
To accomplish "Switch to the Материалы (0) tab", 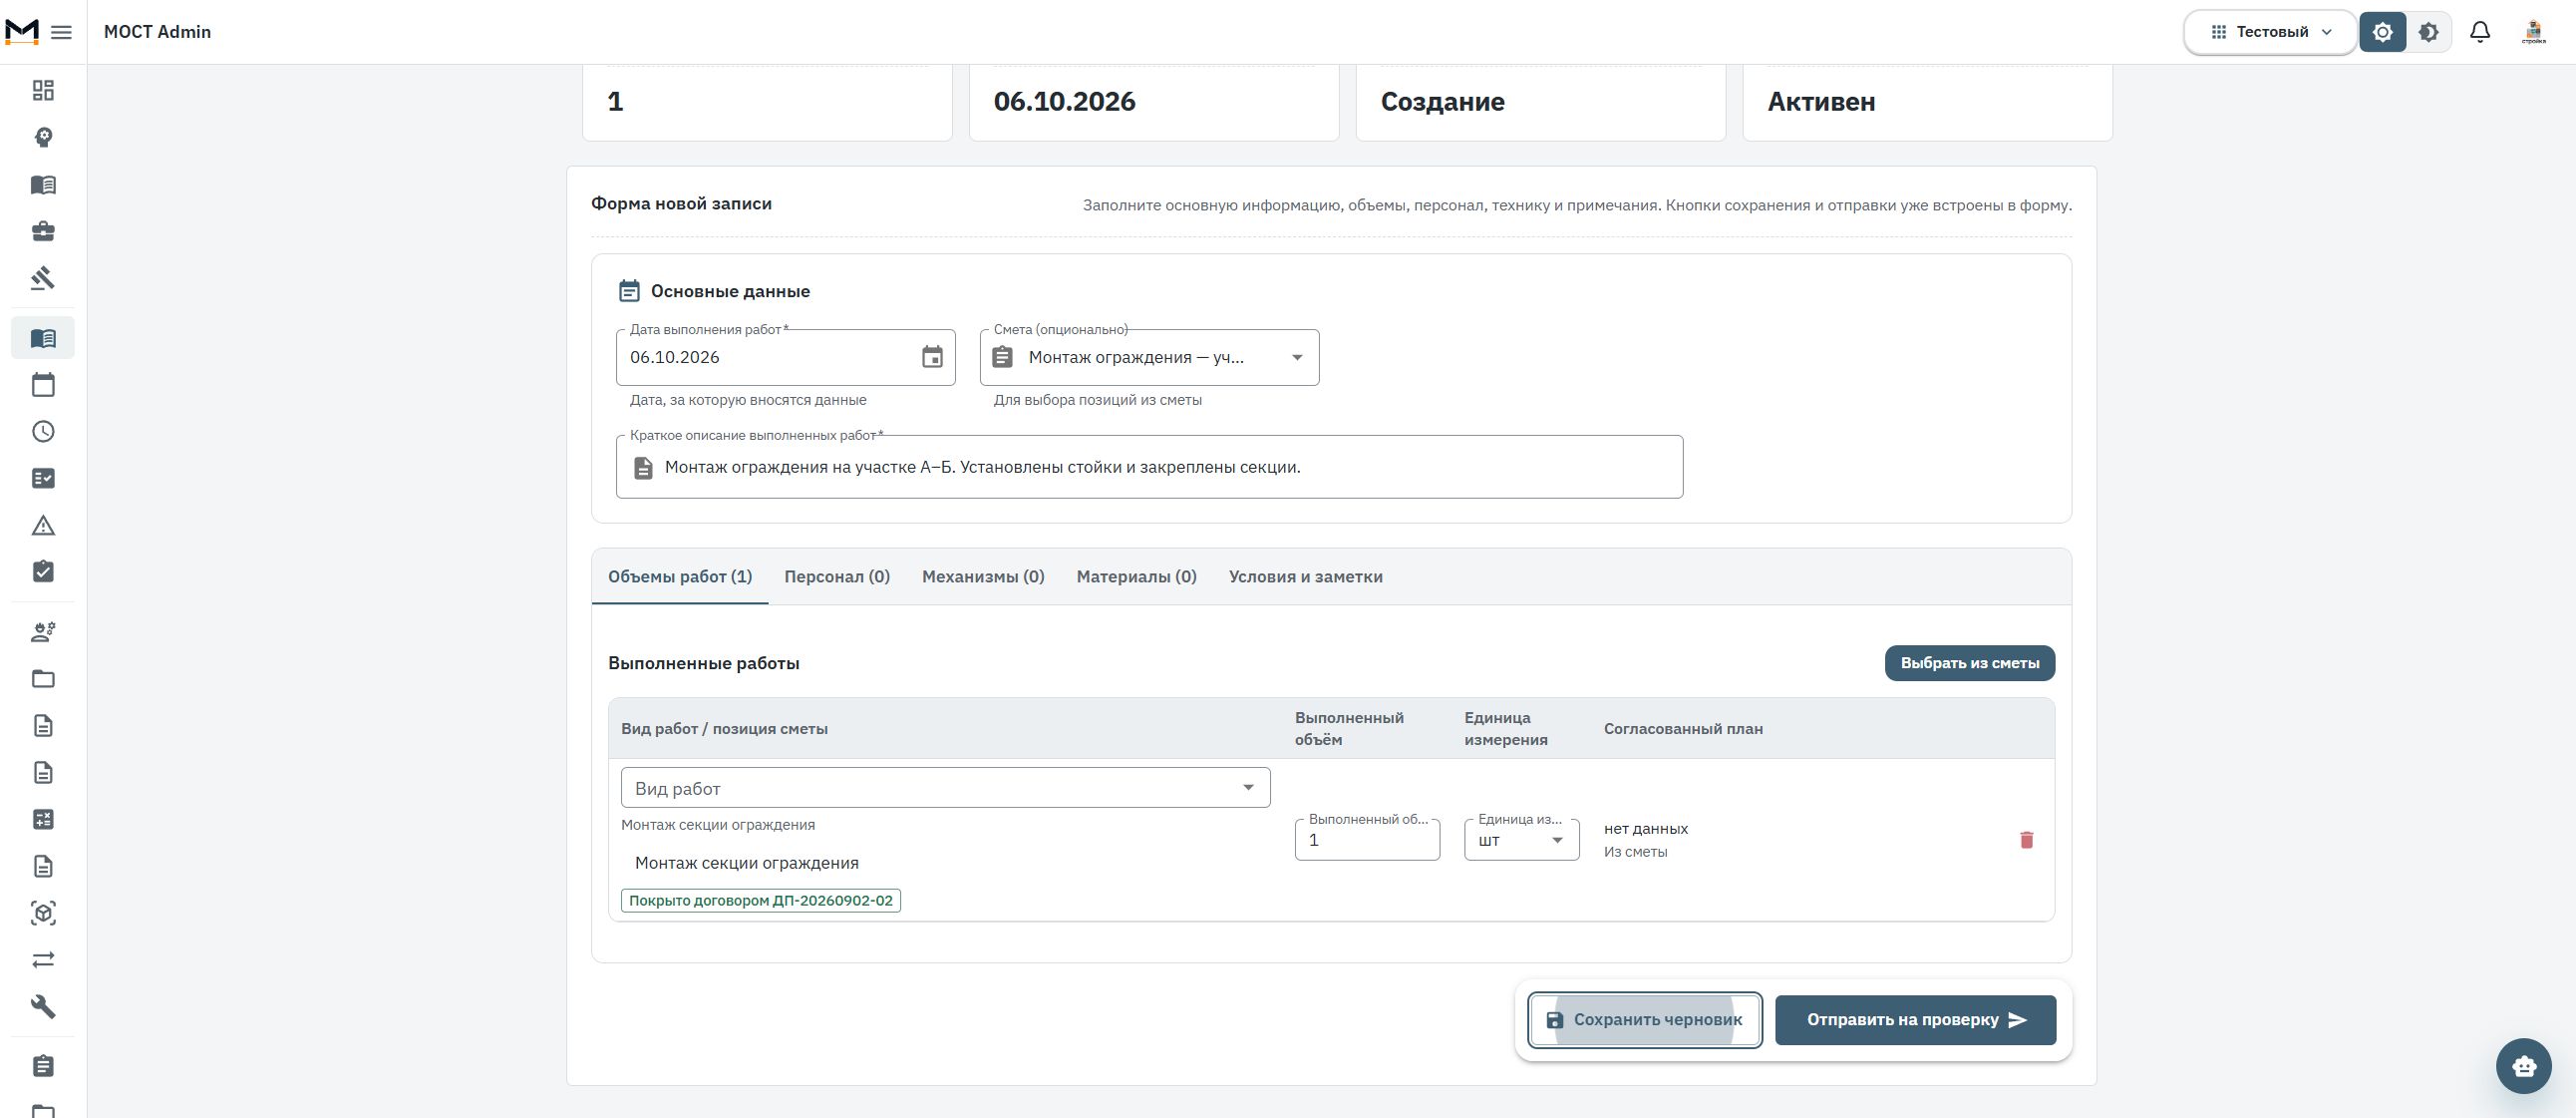I will (1137, 577).
